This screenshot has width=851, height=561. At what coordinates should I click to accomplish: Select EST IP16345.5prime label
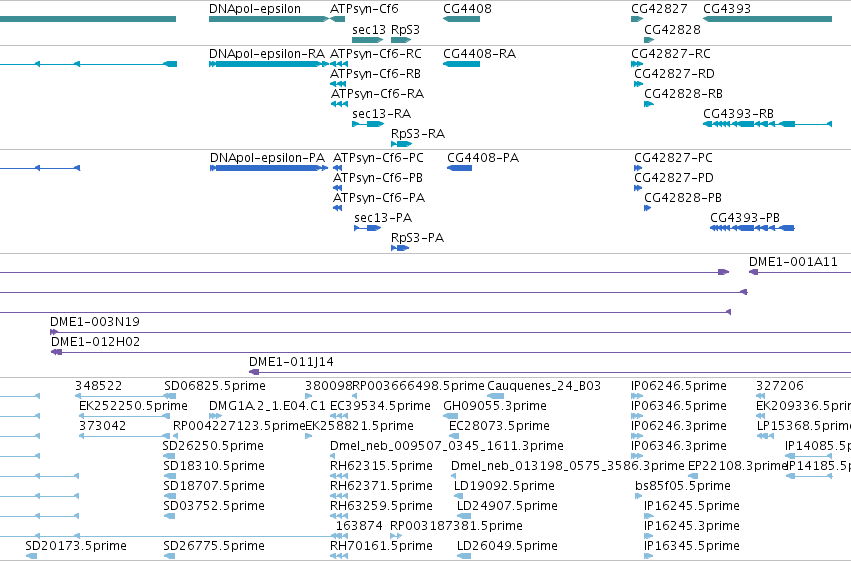point(692,546)
